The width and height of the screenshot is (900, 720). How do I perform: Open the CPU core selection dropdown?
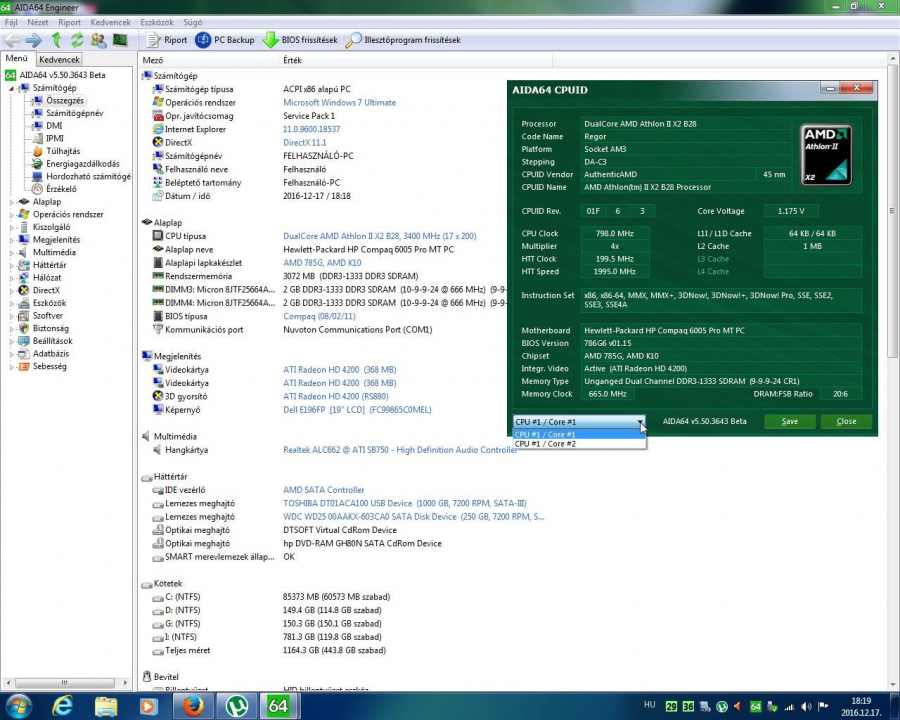click(x=579, y=421)
